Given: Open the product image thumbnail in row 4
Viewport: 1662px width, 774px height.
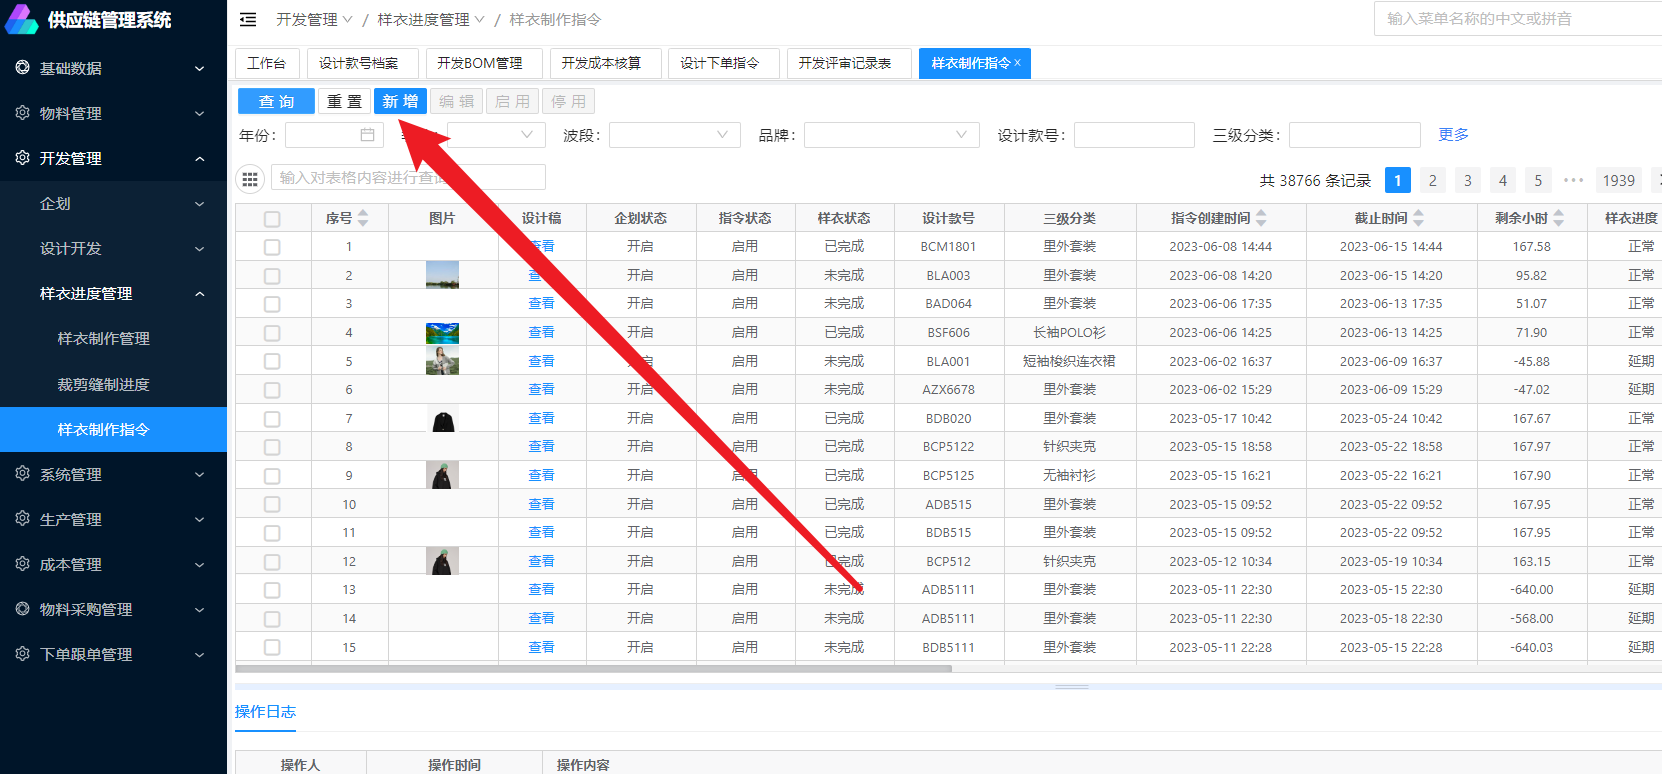Looking at the screenshot, I should click(442, 333).
